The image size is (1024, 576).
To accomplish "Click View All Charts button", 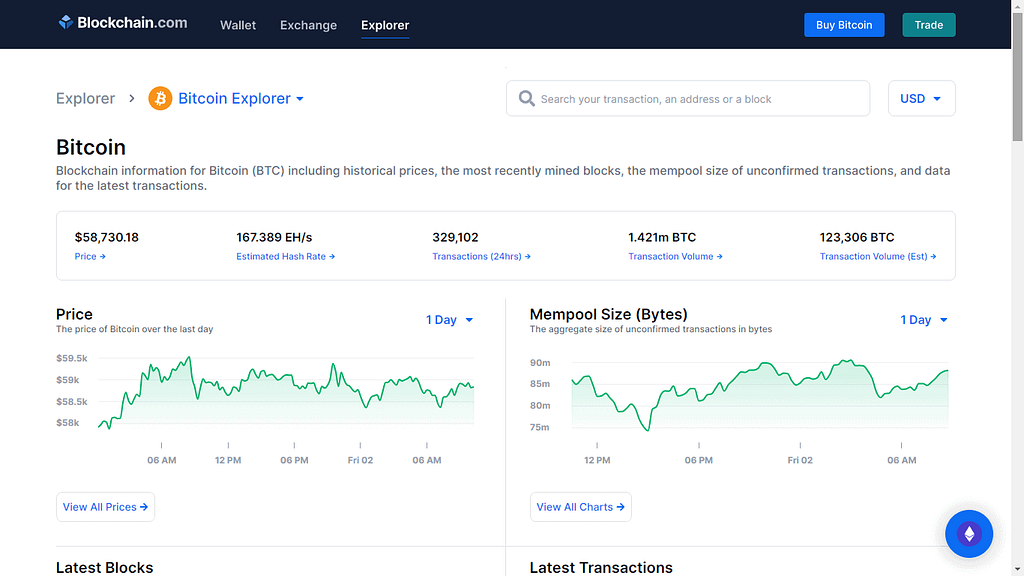I will click(x=581, y=507).
